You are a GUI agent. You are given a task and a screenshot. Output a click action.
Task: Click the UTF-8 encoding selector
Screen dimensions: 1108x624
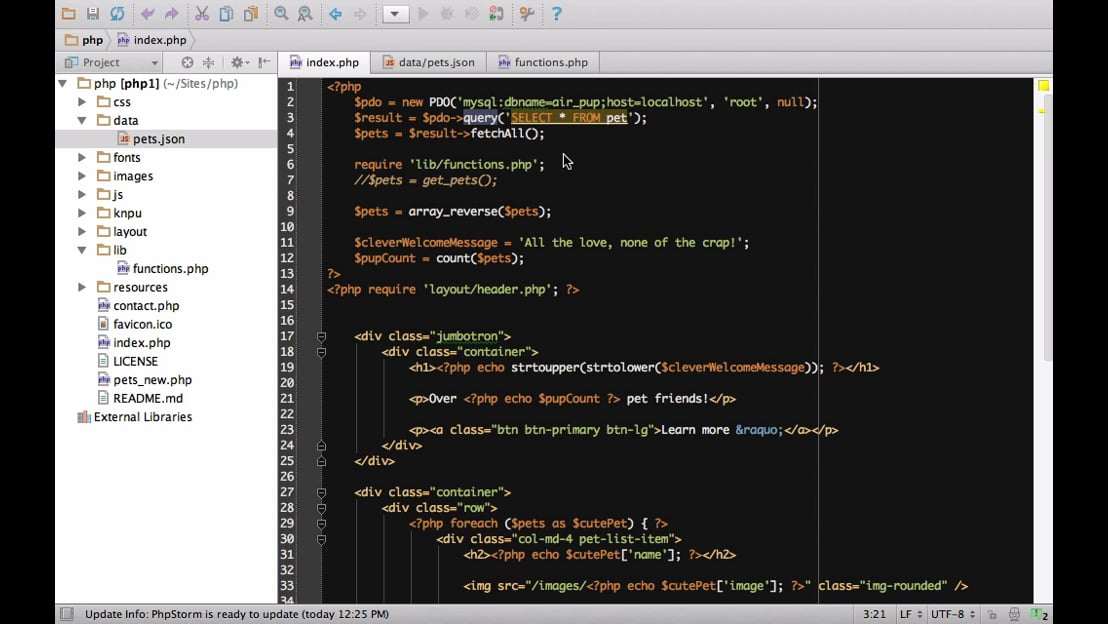pyautogui.click(x=953, y=614)
